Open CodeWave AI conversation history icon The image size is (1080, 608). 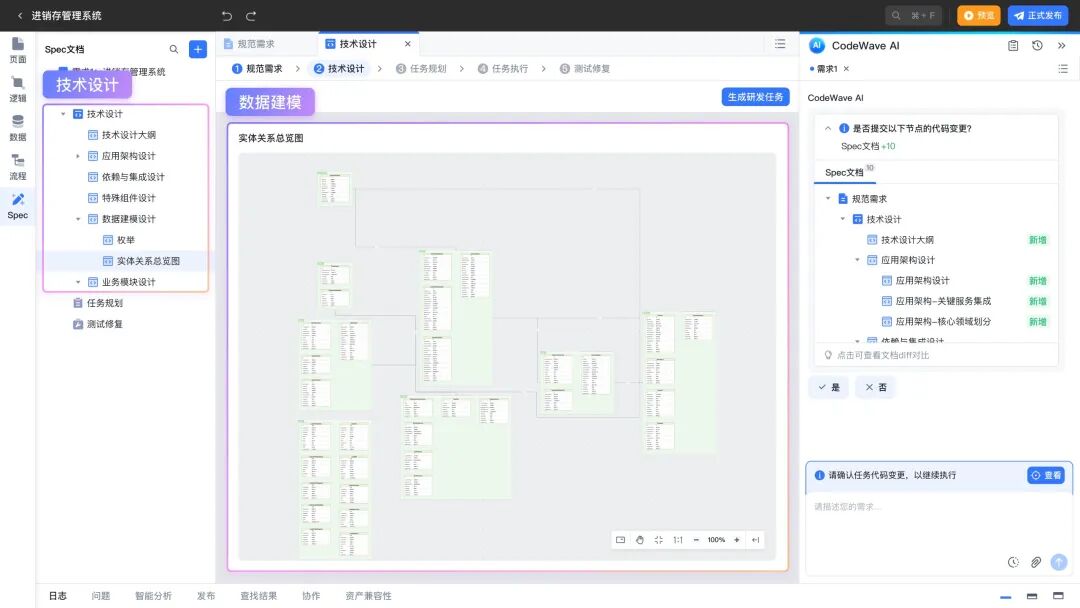tap(1037, 45)
